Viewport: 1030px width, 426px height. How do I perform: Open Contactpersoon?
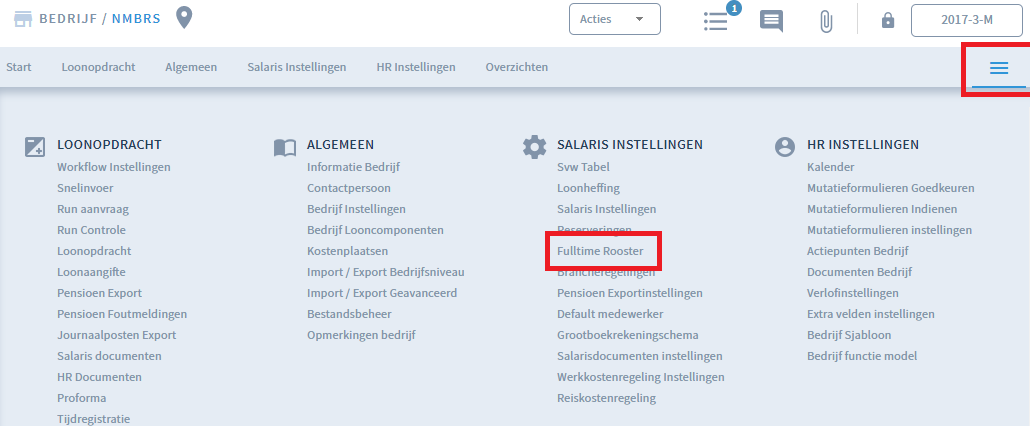pos(349,188)
